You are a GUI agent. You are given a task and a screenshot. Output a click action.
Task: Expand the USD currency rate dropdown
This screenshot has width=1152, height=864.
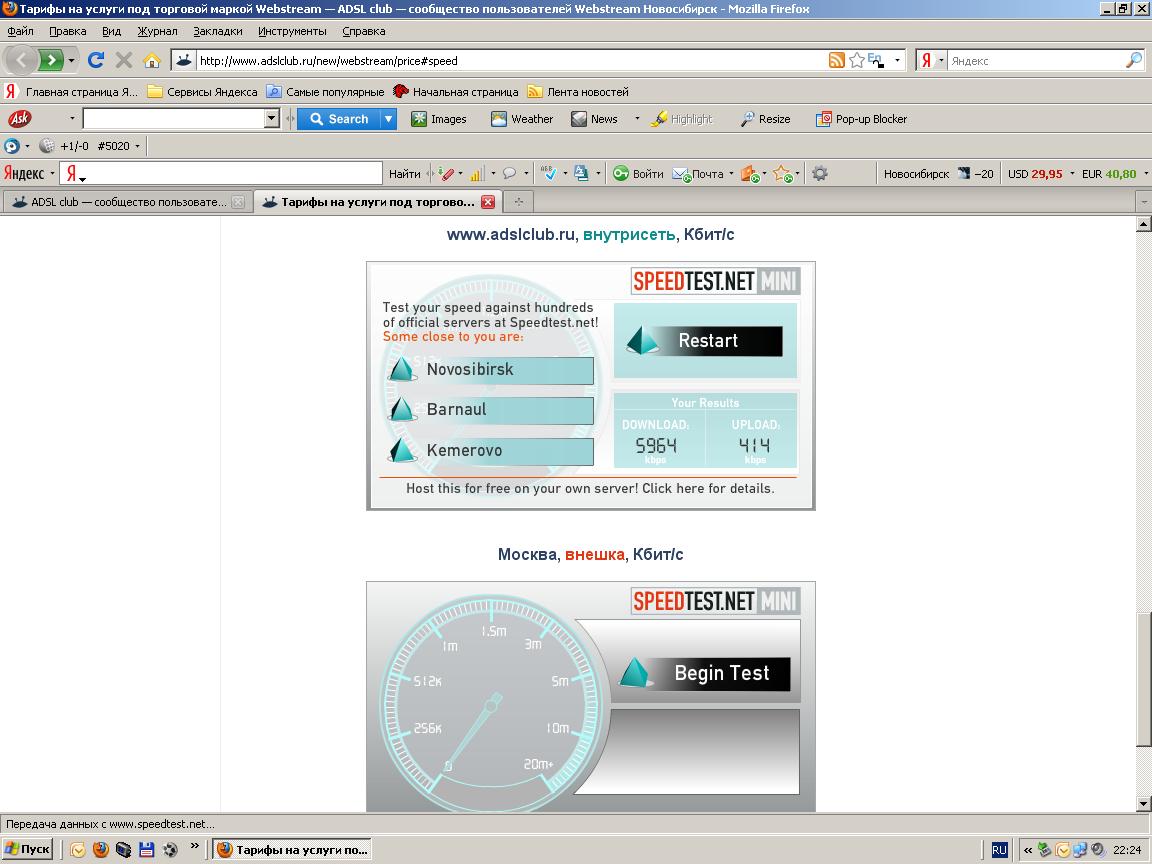1072,174
